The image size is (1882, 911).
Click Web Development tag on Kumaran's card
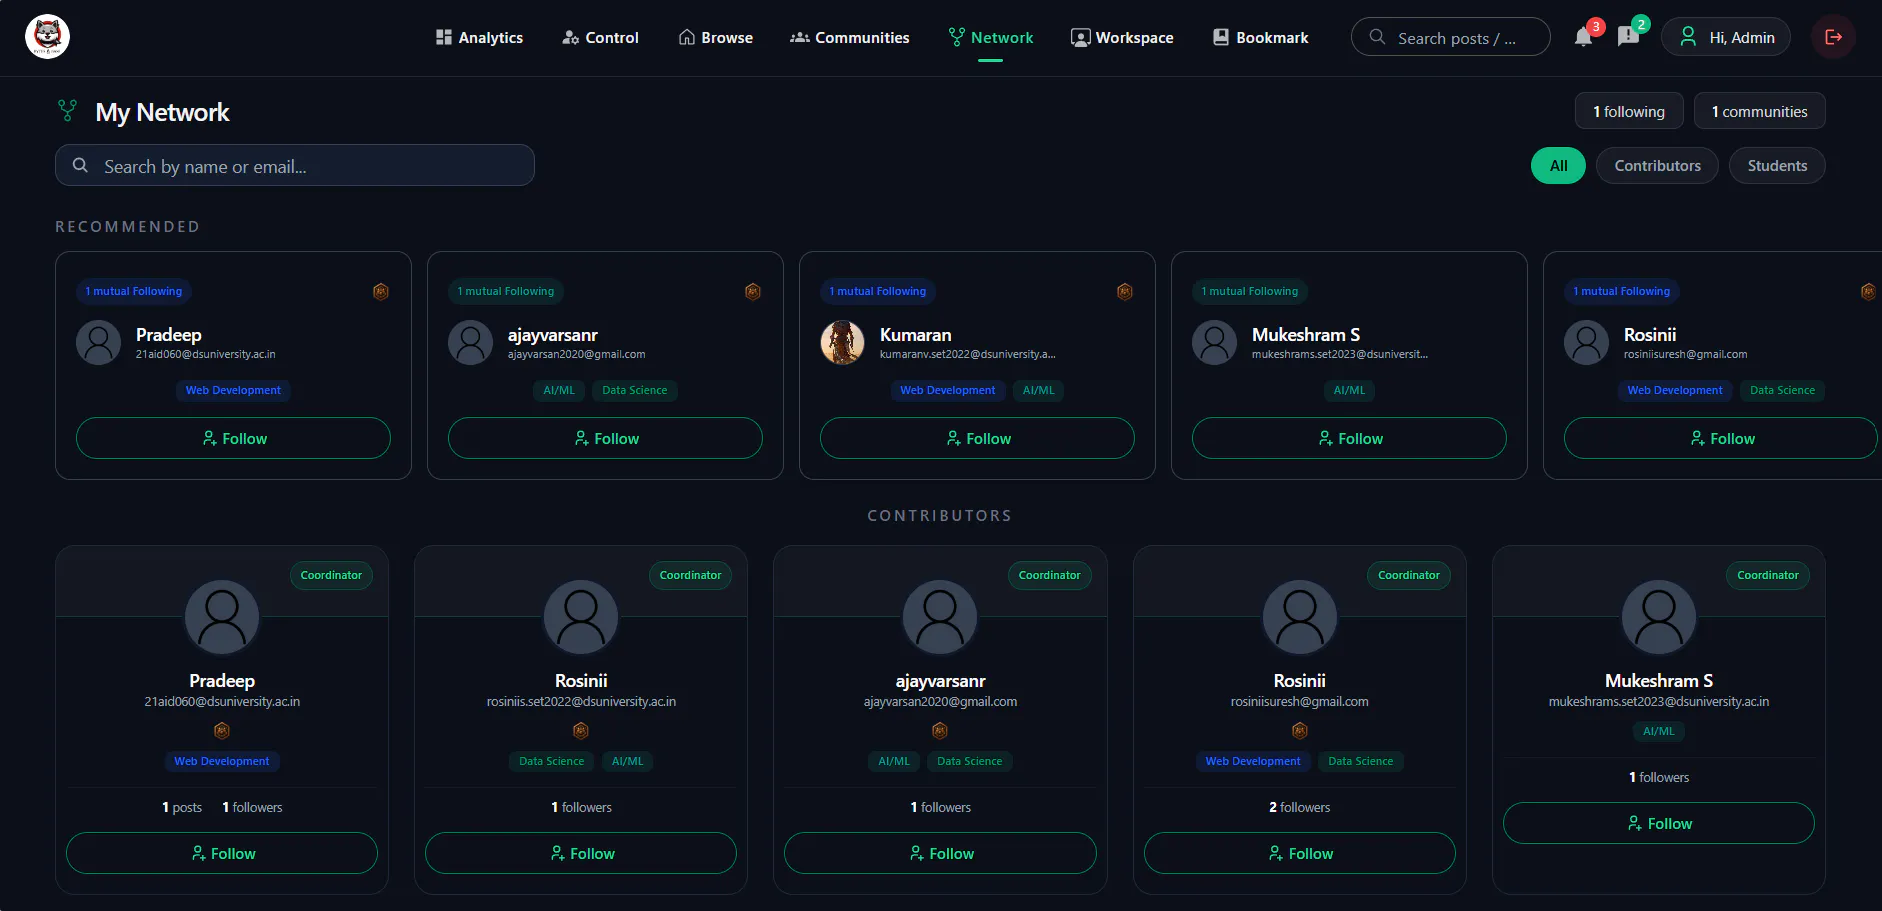[947, 390]
